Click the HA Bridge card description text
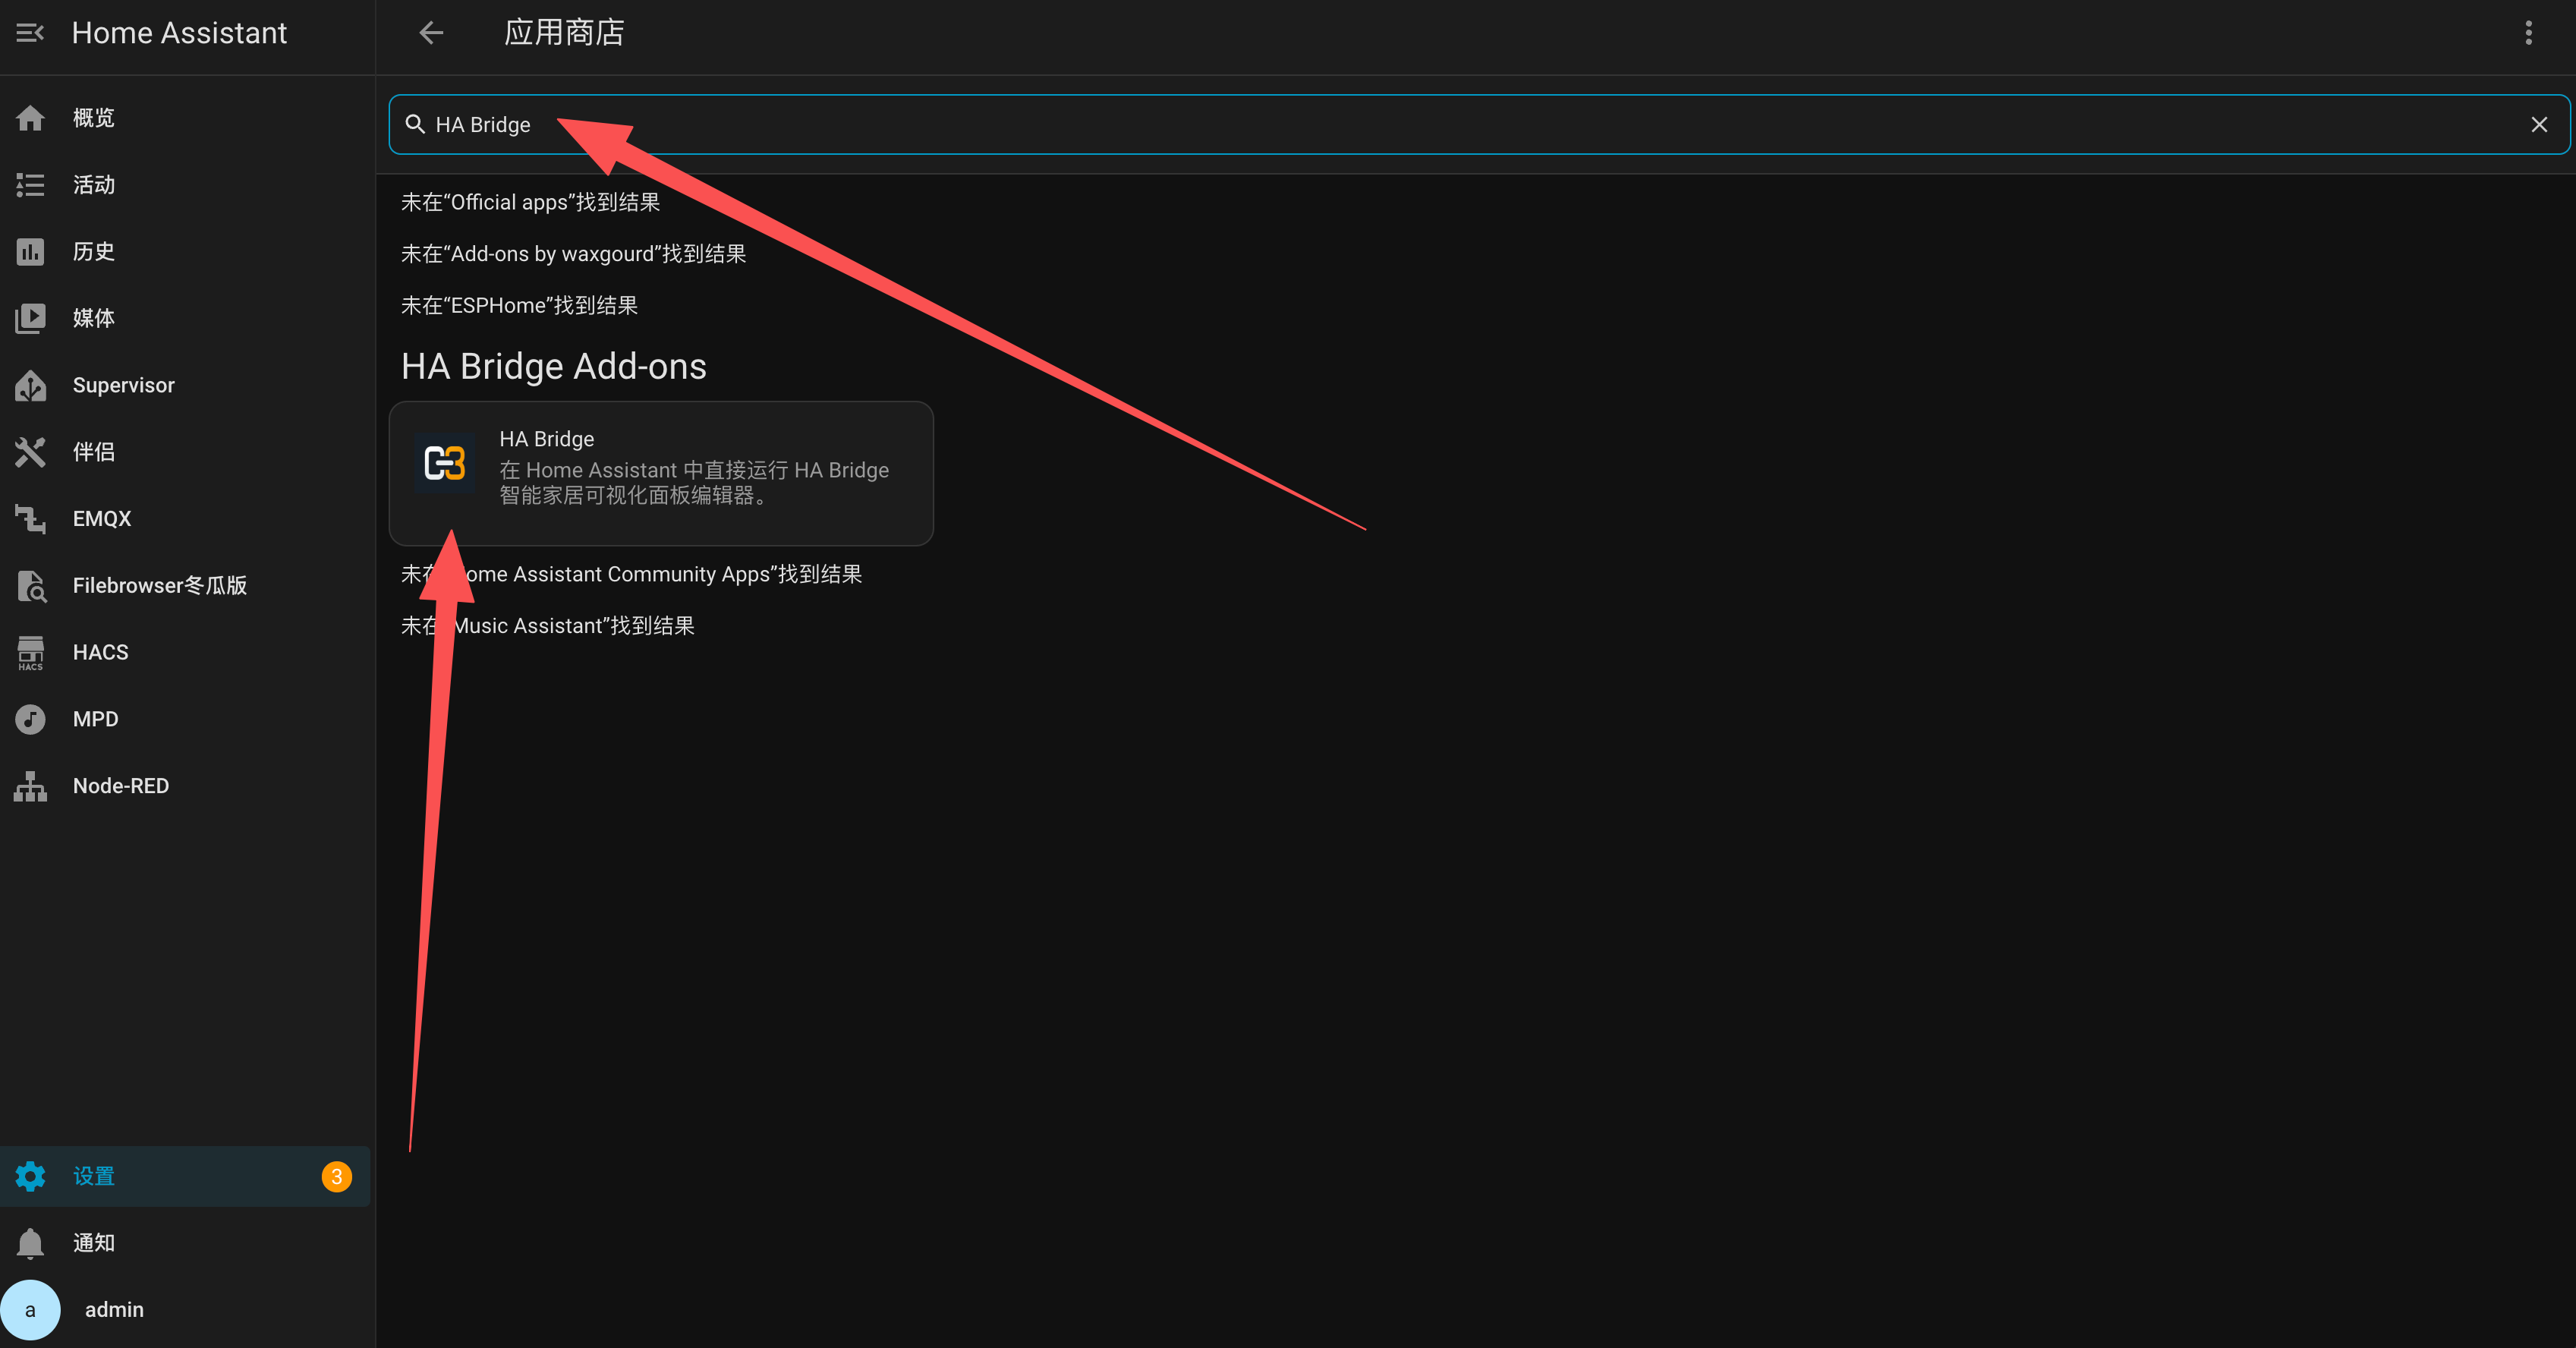2576x1348 pixels. click(x=694, y=482)
